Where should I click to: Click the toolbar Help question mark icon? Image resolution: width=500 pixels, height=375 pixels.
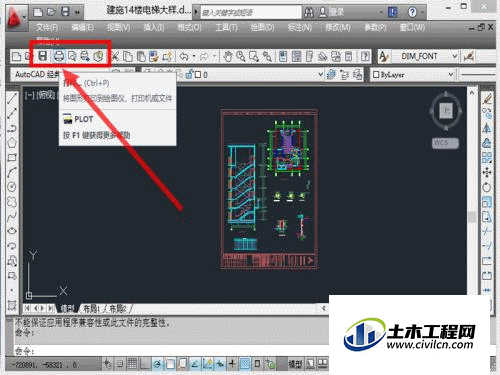(x=365, y=56)
